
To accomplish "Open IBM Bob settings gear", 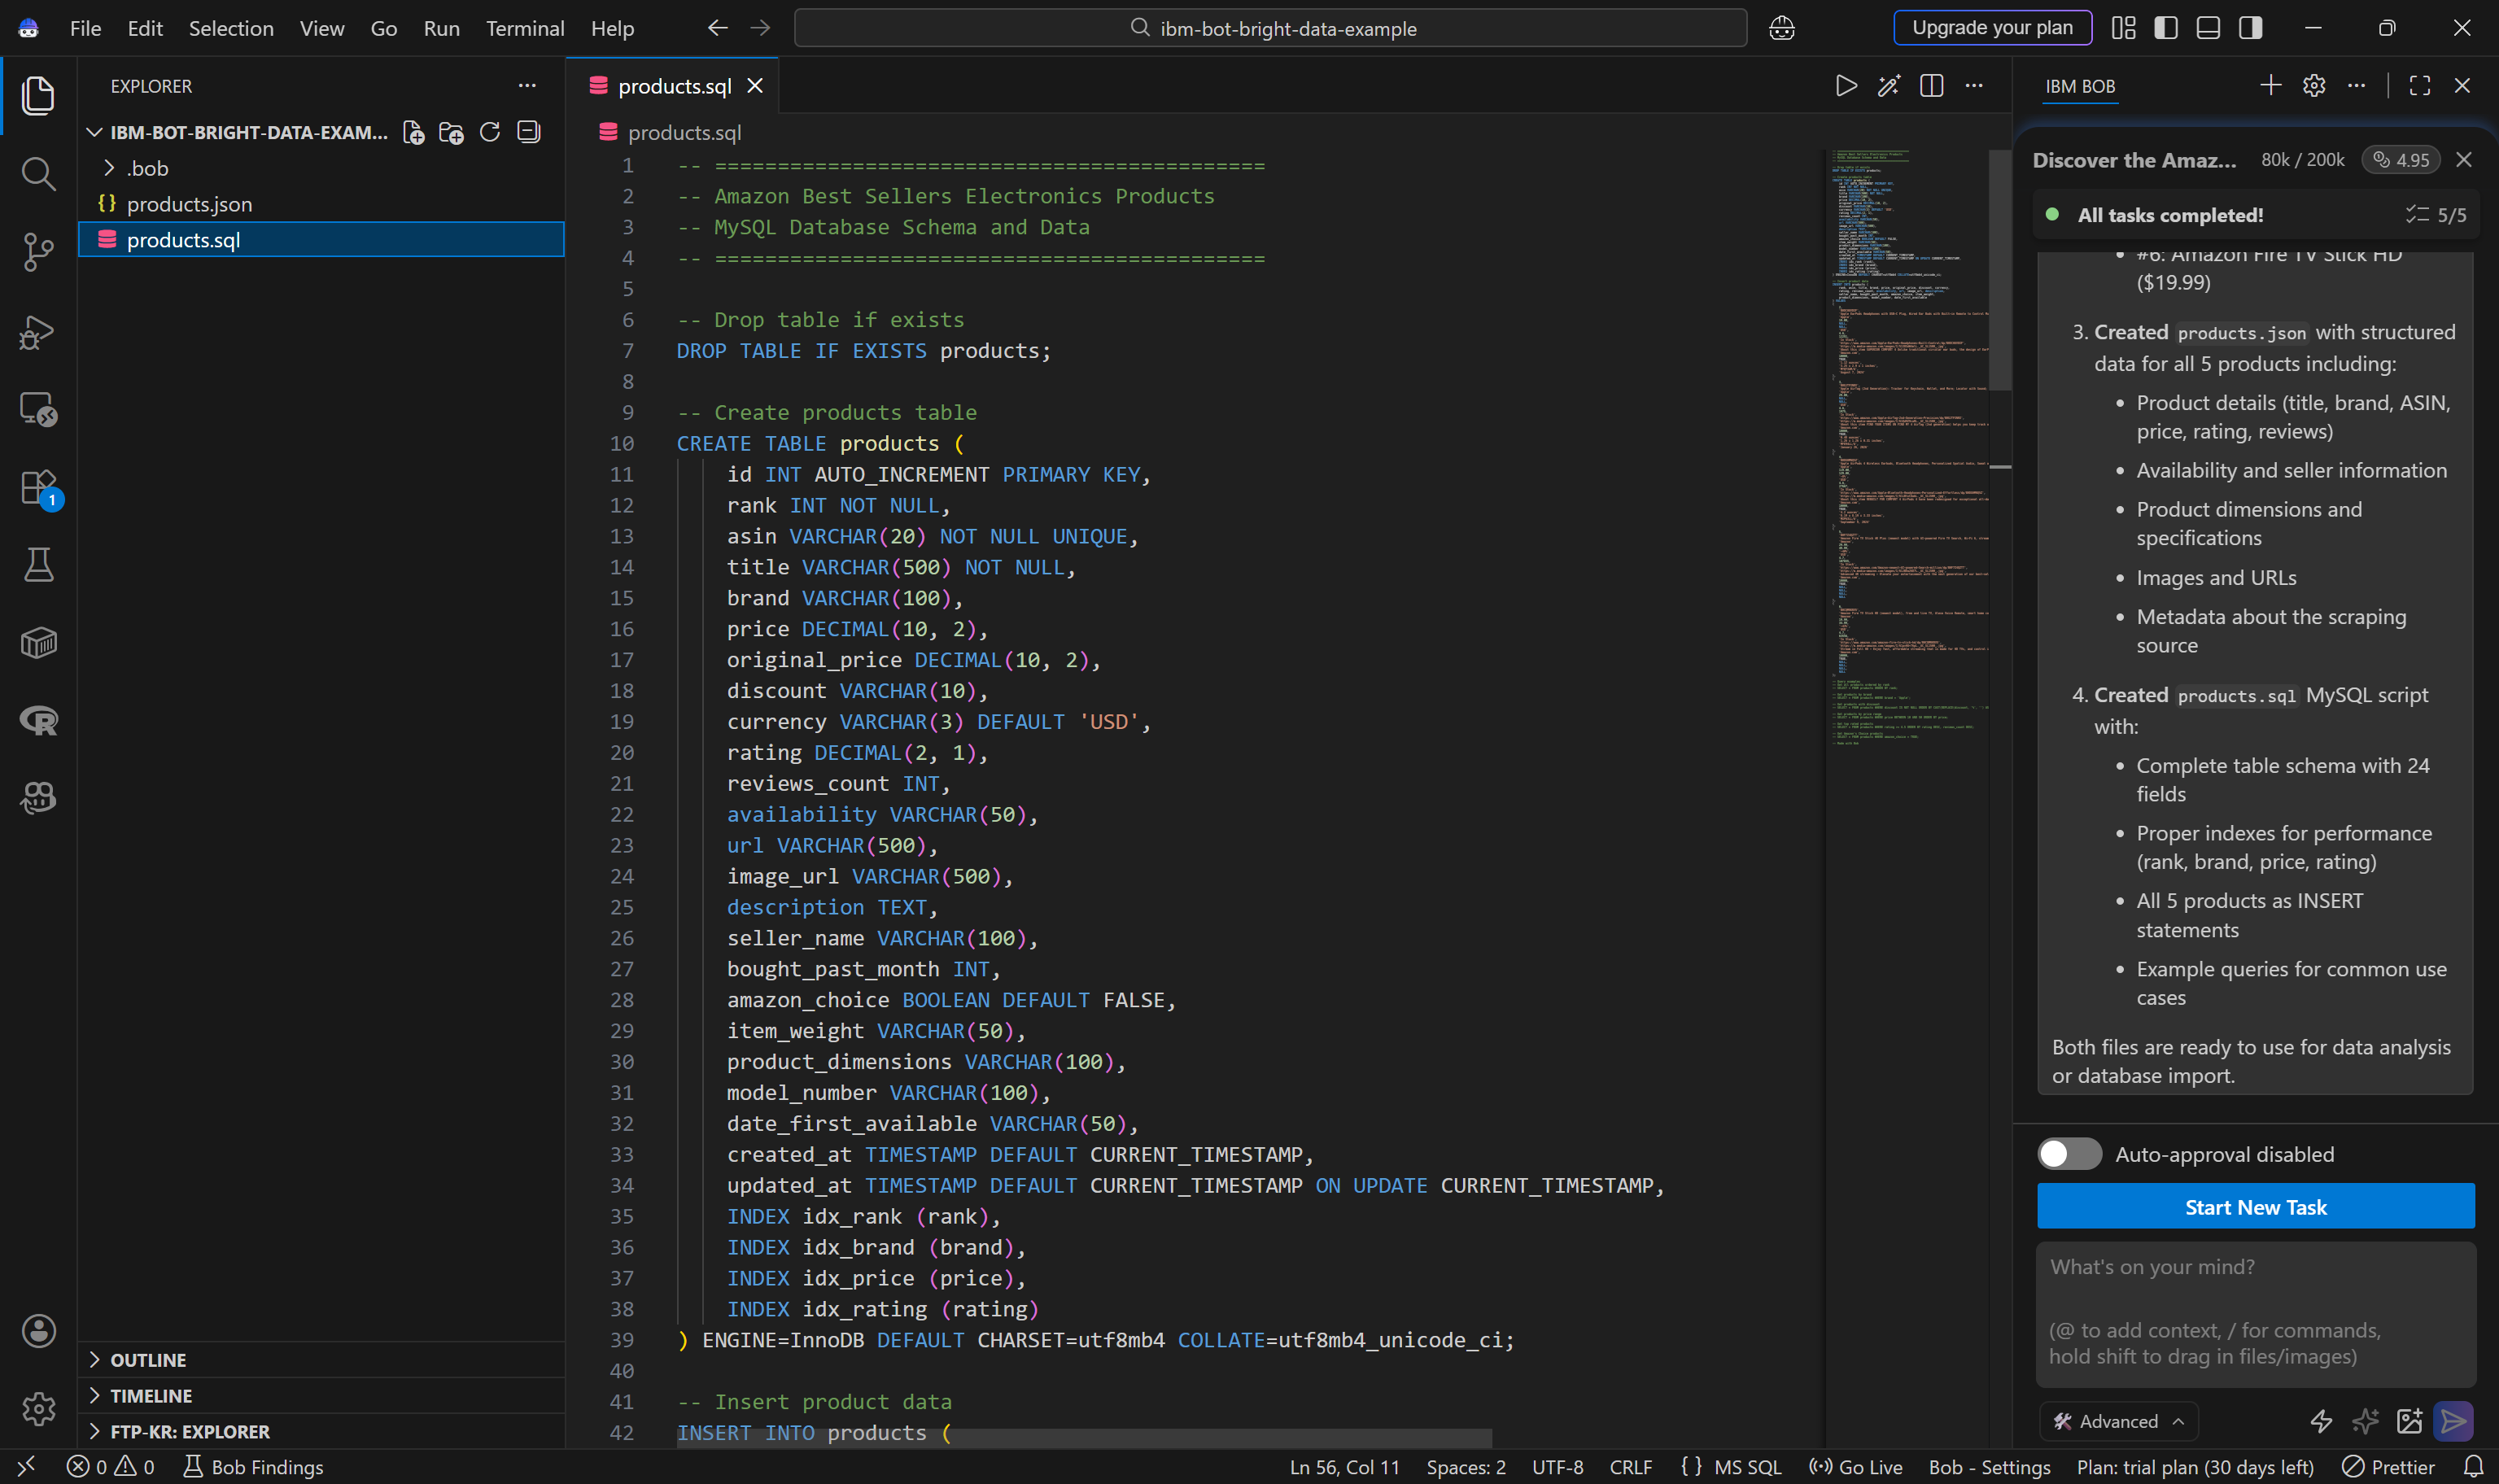I will pos(2313,86).
